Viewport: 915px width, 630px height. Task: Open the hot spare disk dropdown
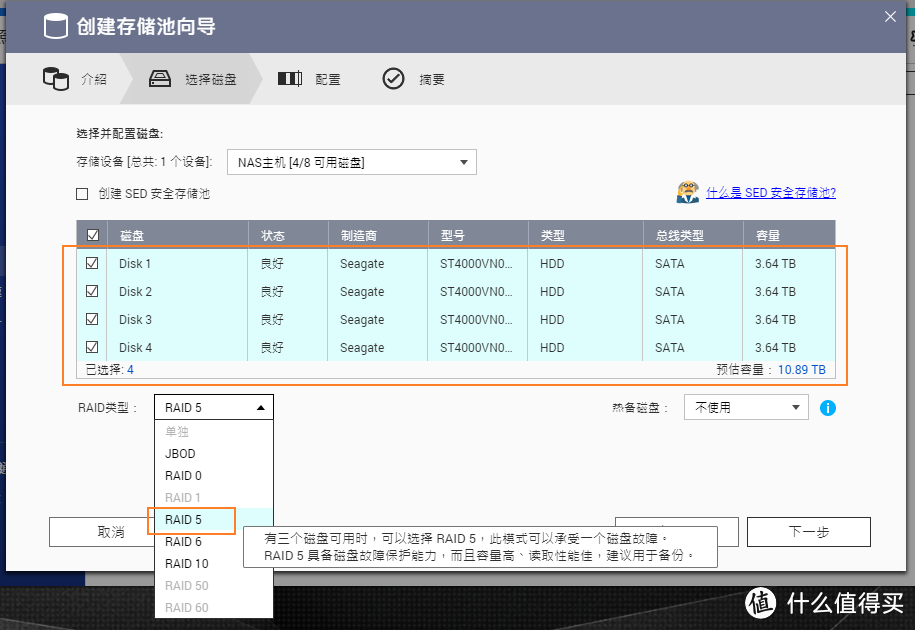click(746, 407)
